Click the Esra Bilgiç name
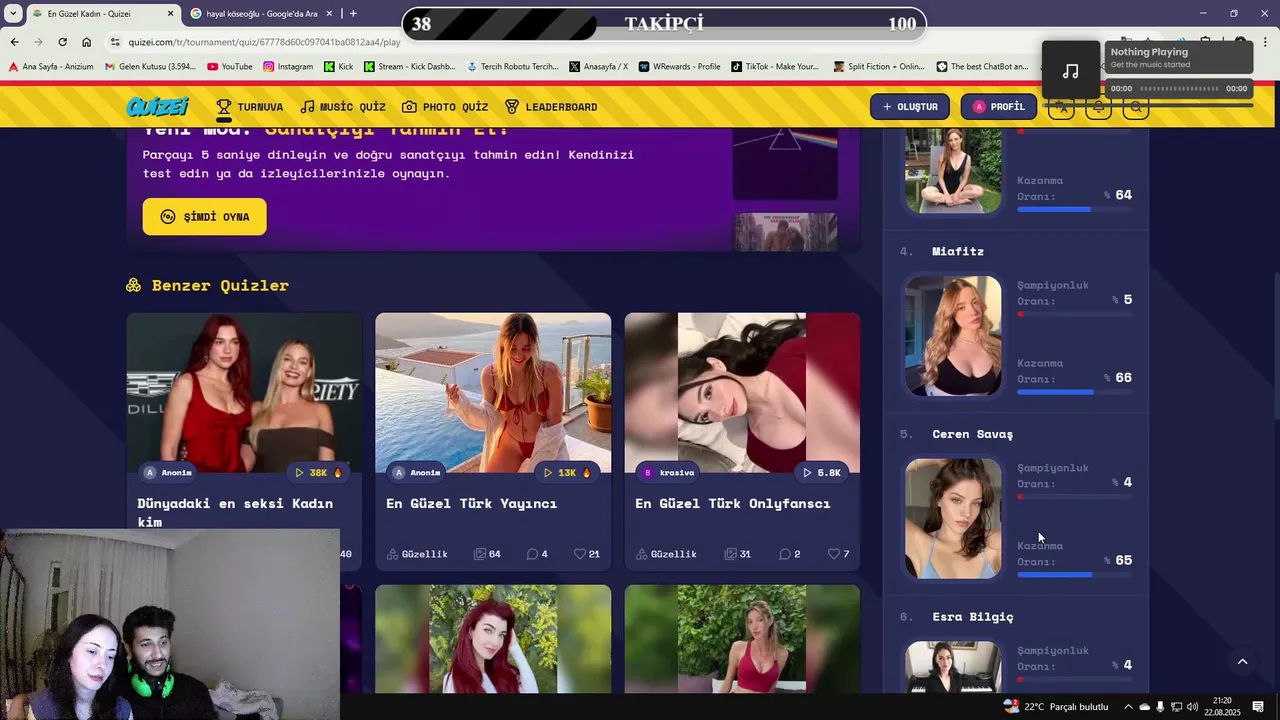Screen dimensions: 1280x720 973,617
